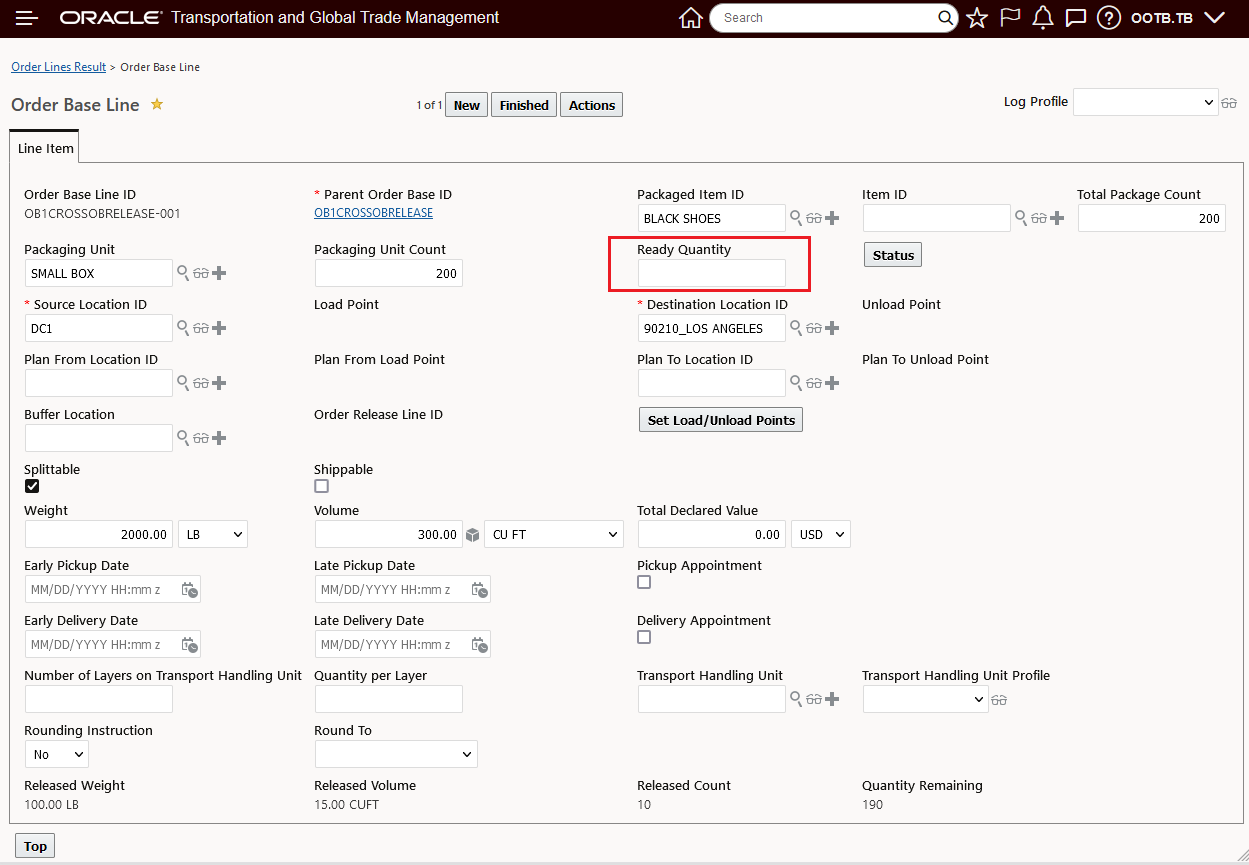Open the hamburger navigation menu

(27, 18)
